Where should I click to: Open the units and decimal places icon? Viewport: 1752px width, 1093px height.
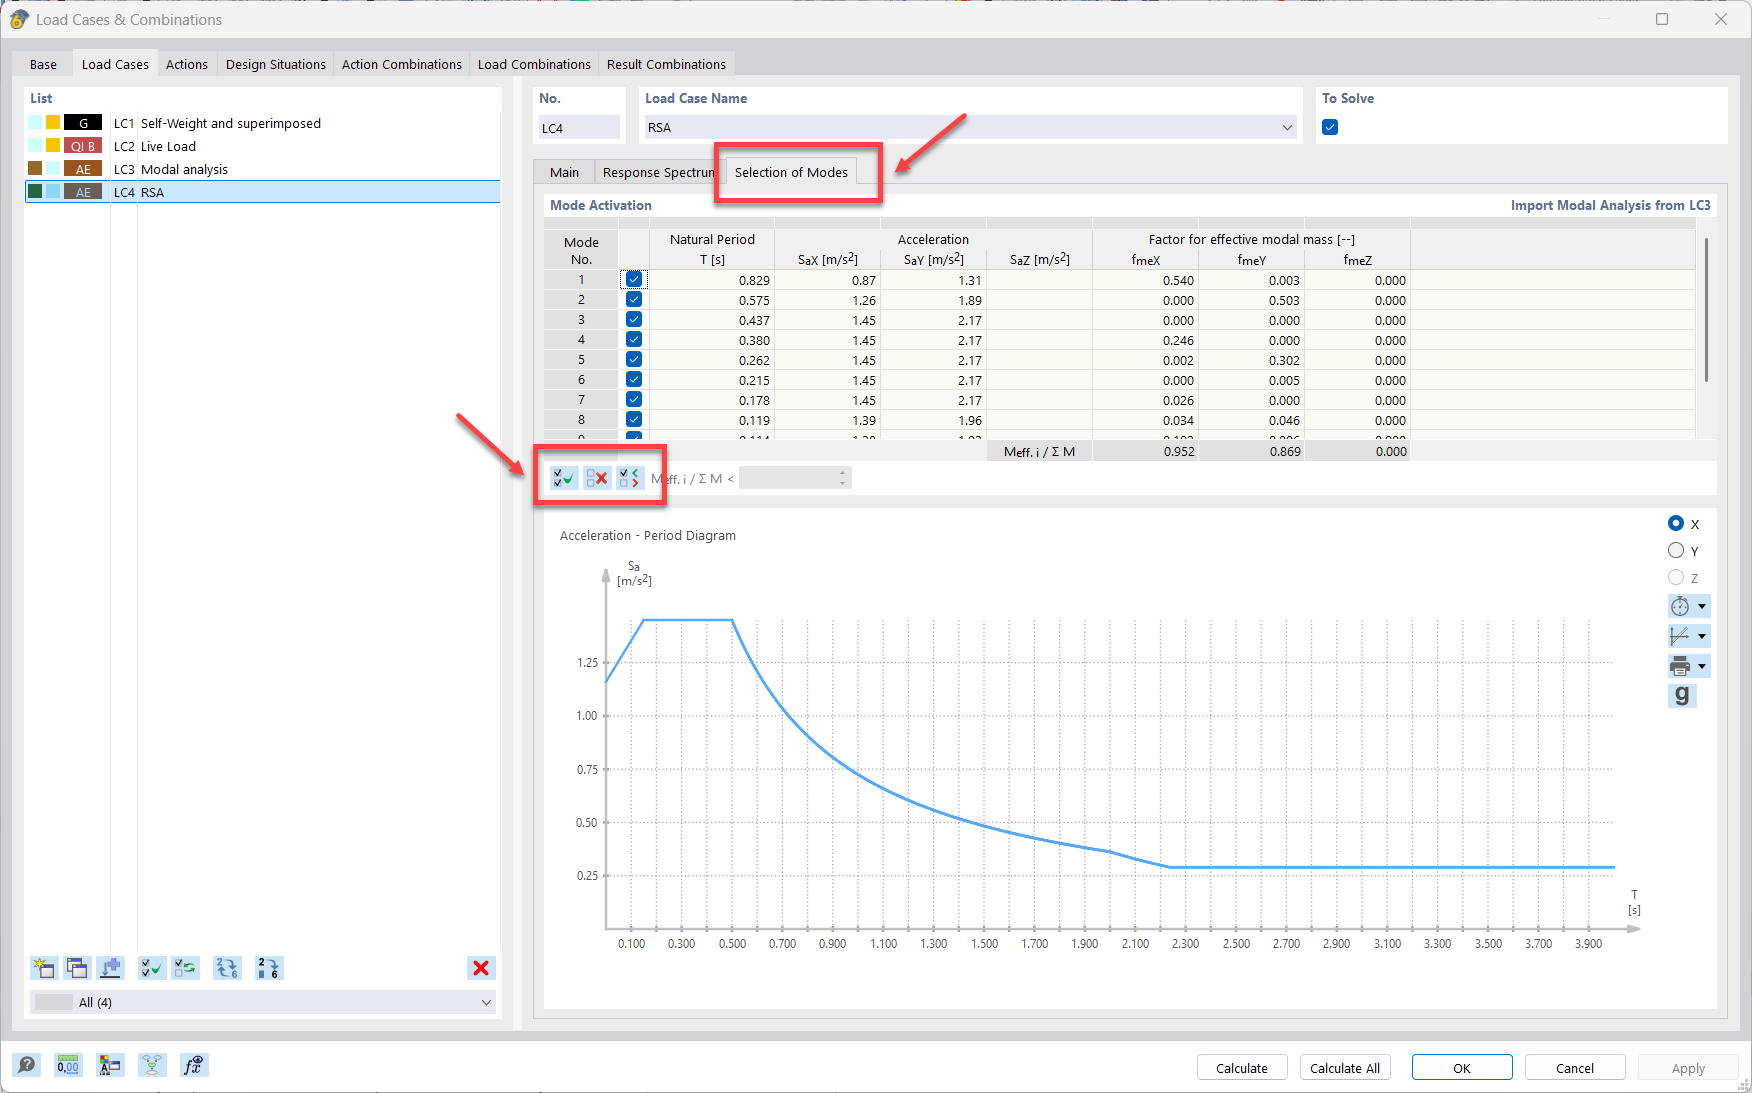[x=68, y=1065]
